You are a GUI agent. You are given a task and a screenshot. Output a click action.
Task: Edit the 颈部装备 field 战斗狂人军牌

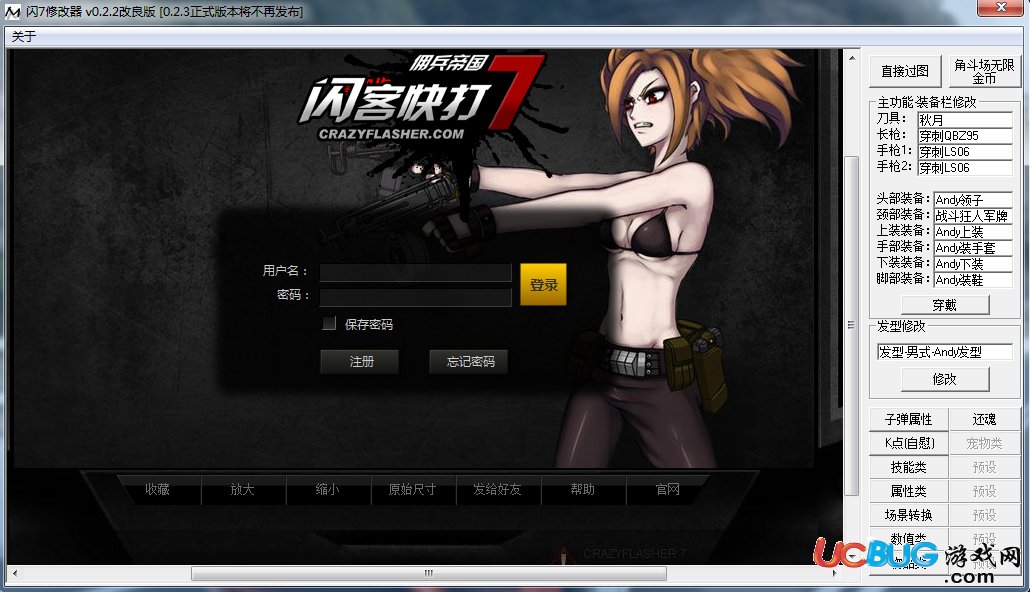[973, 216]
